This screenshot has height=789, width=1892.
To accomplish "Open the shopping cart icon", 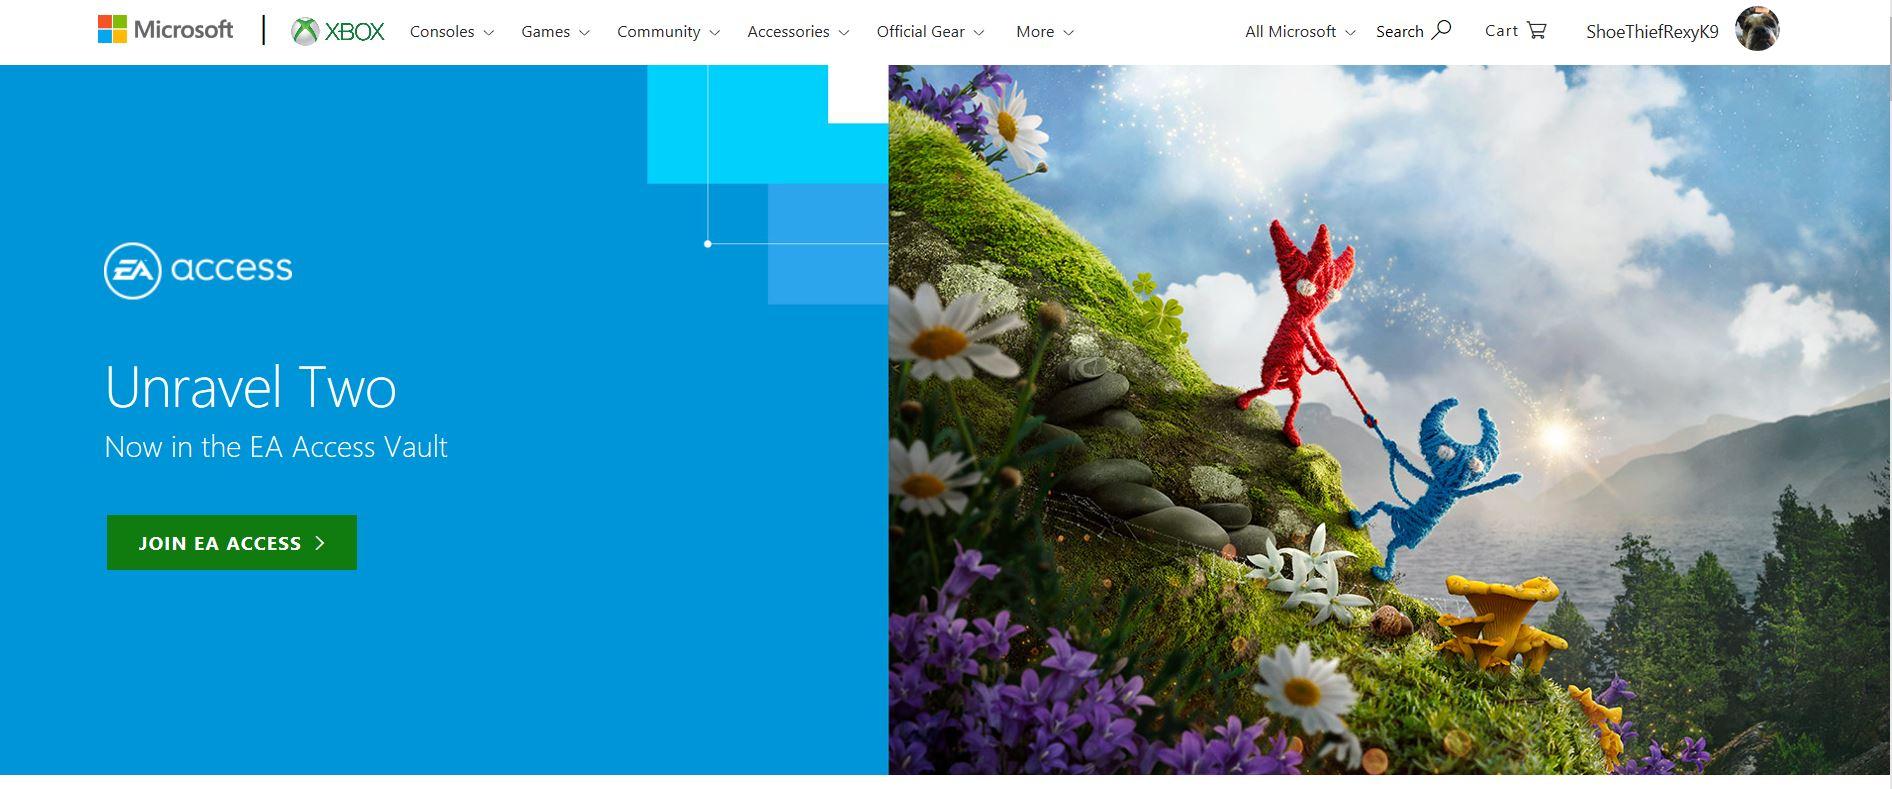I will click(1537, 30).
